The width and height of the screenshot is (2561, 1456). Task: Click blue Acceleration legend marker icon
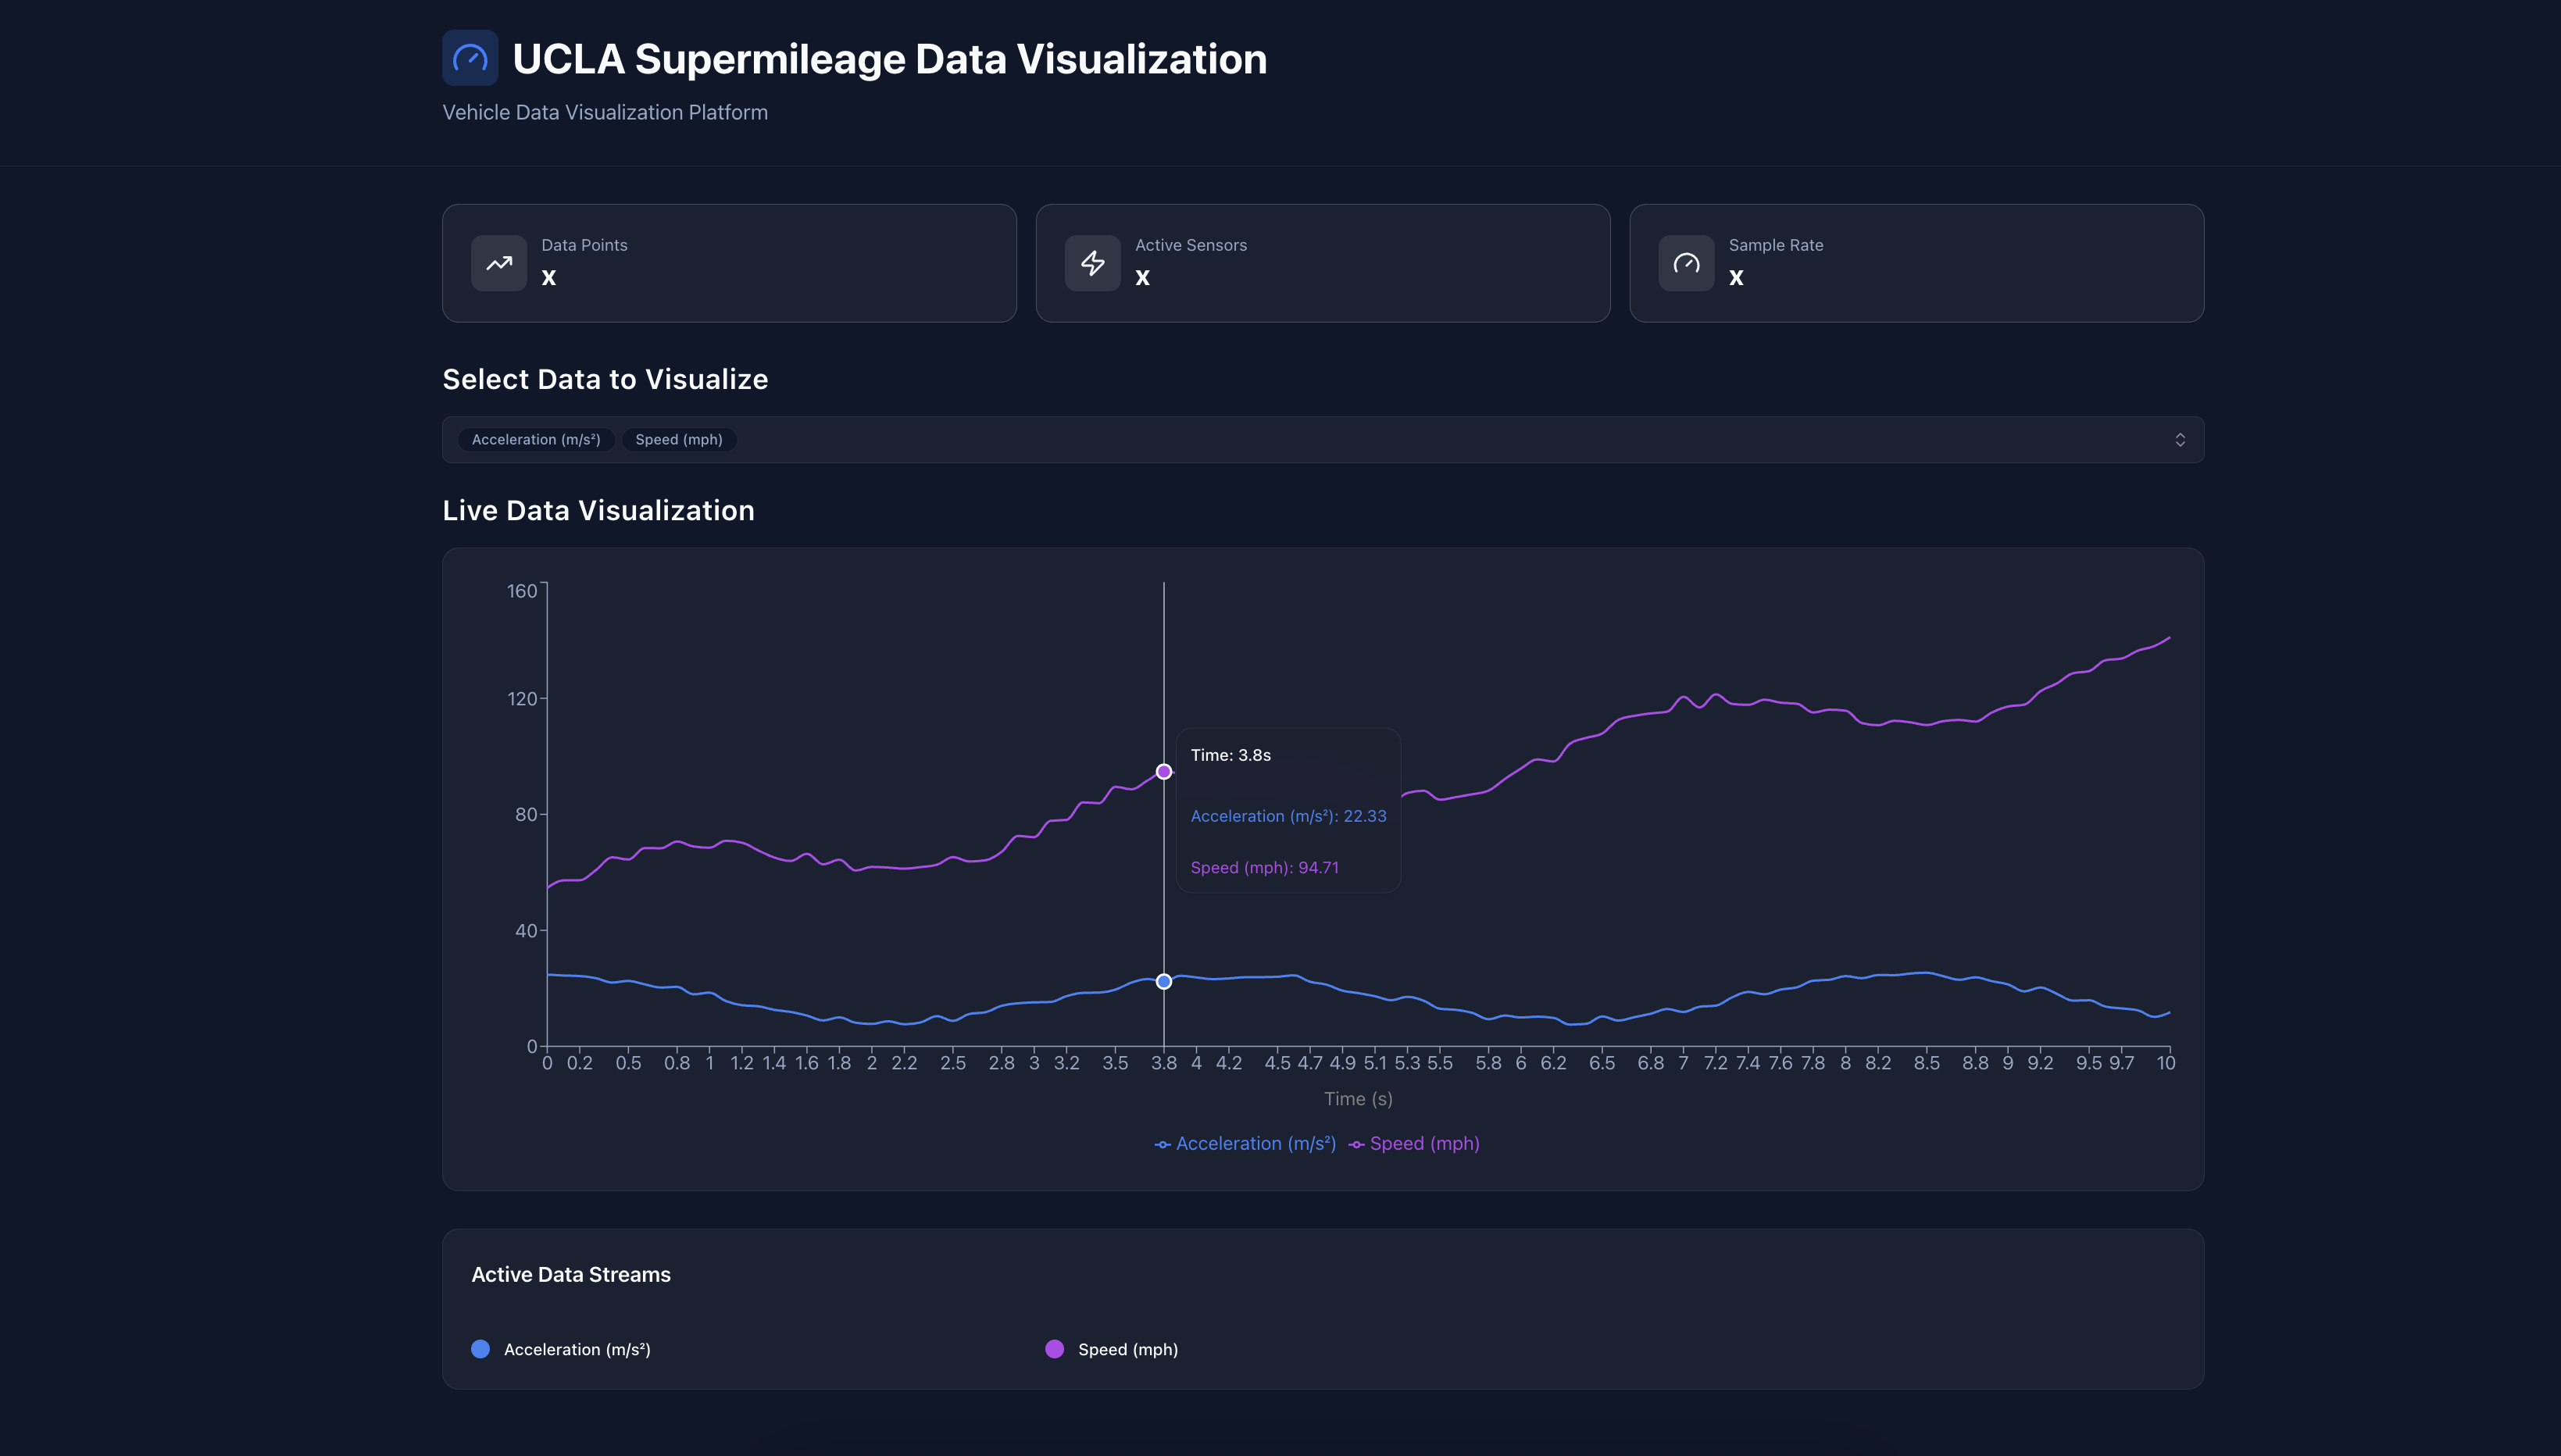1162,1144
